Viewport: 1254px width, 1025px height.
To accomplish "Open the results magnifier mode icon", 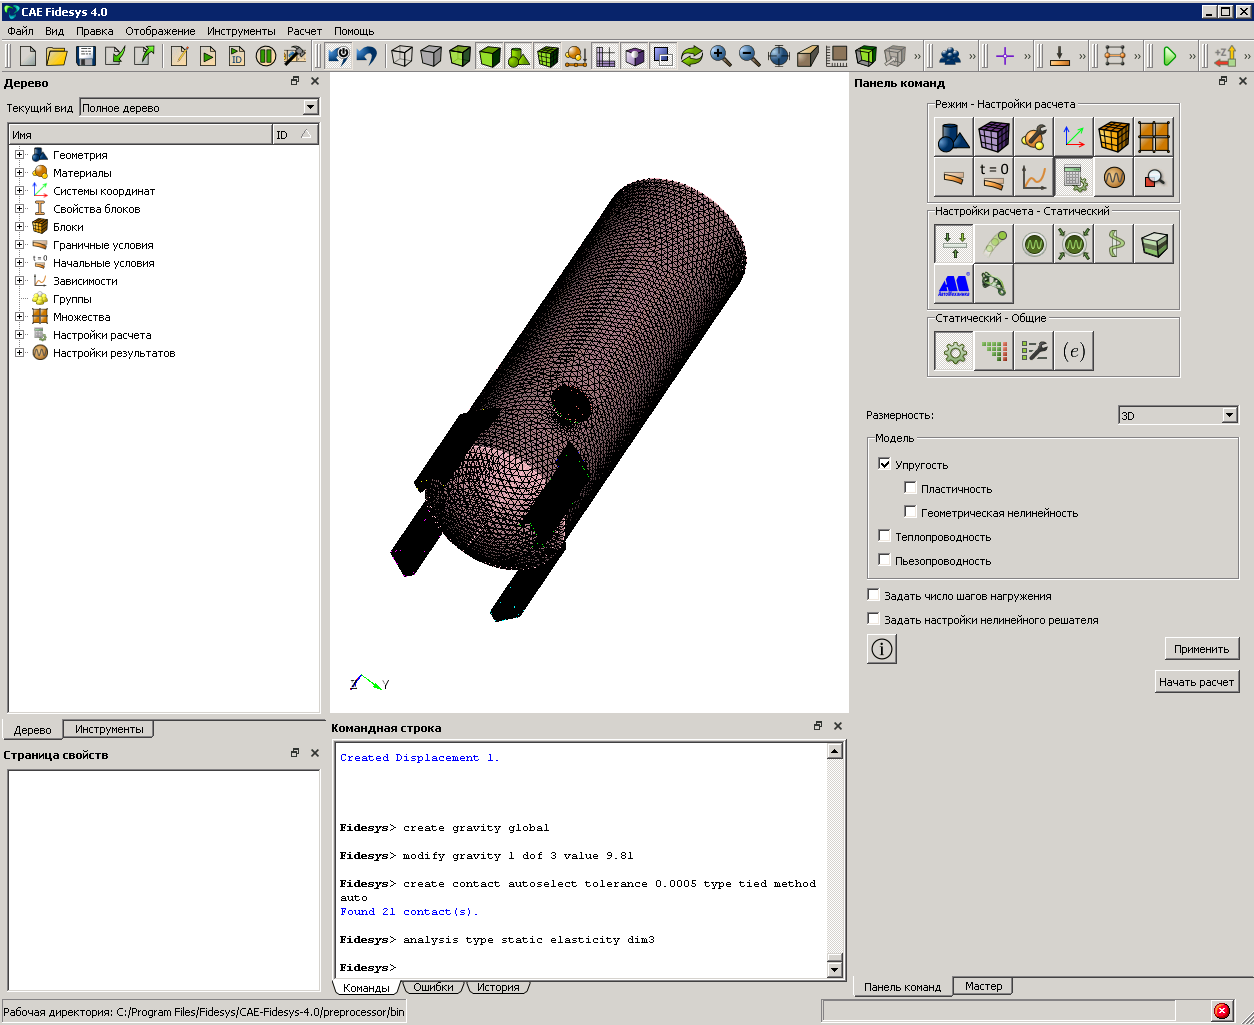I will coord(1154,177).
